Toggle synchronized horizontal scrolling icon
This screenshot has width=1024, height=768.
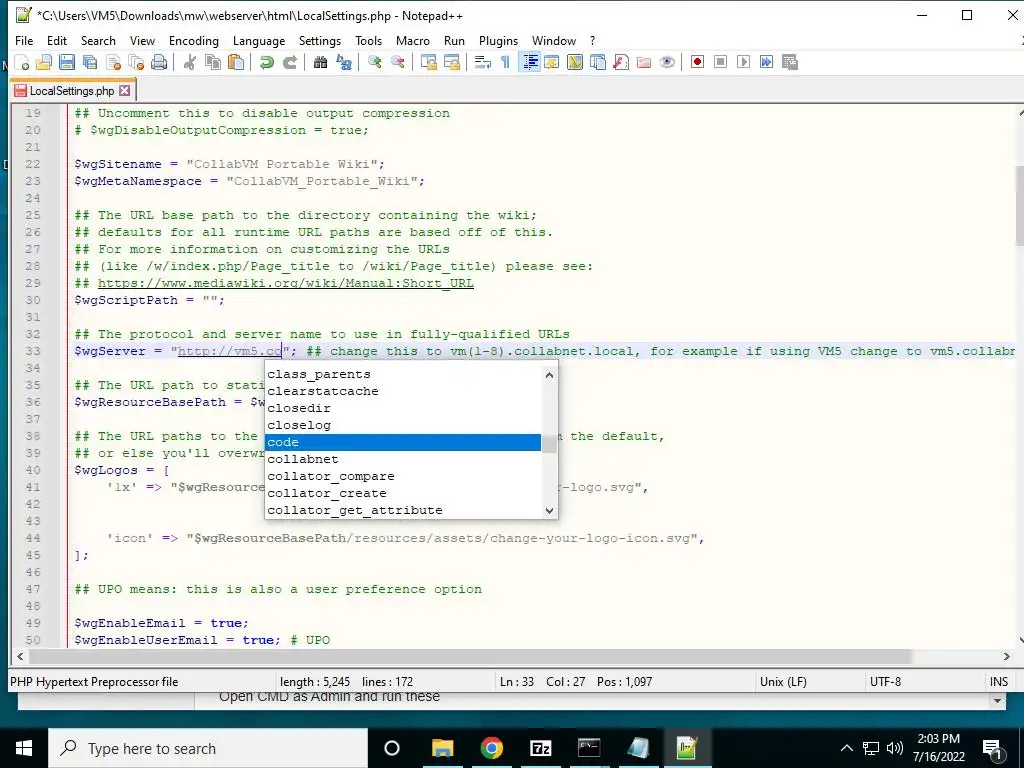(x=451, y=62)
